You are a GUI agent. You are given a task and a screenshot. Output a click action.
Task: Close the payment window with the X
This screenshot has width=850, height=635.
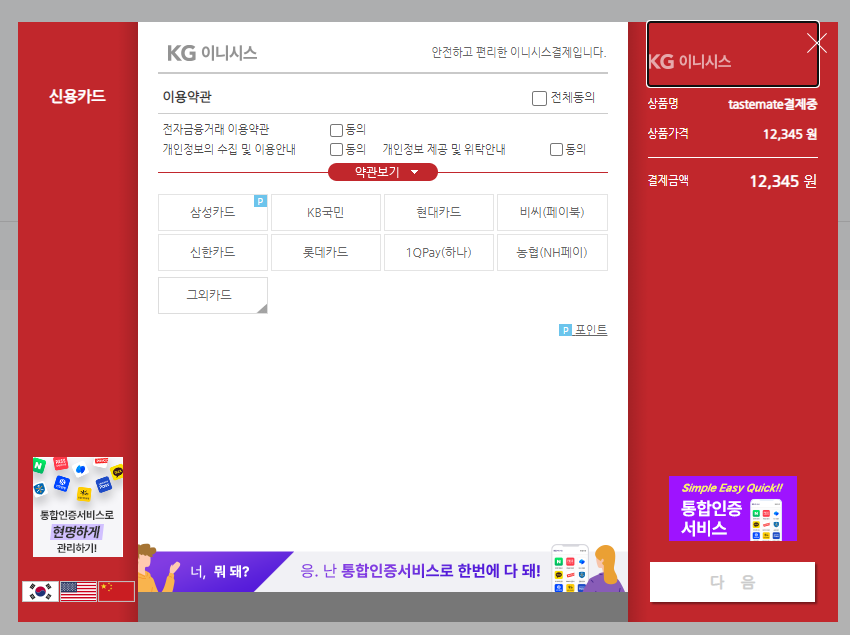click(x=816, y=43)
